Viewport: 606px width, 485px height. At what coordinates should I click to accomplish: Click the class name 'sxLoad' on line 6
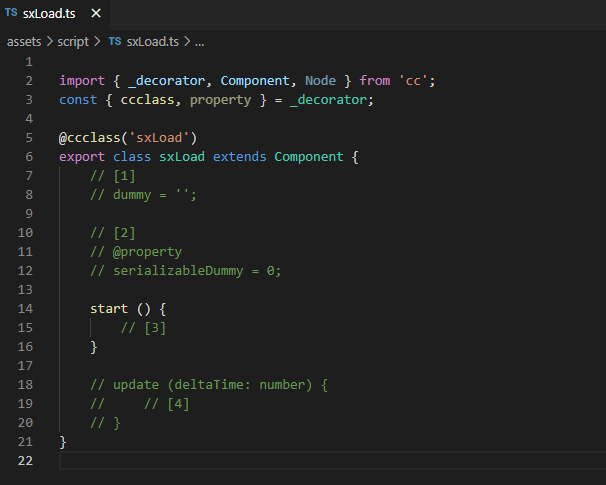182,157
